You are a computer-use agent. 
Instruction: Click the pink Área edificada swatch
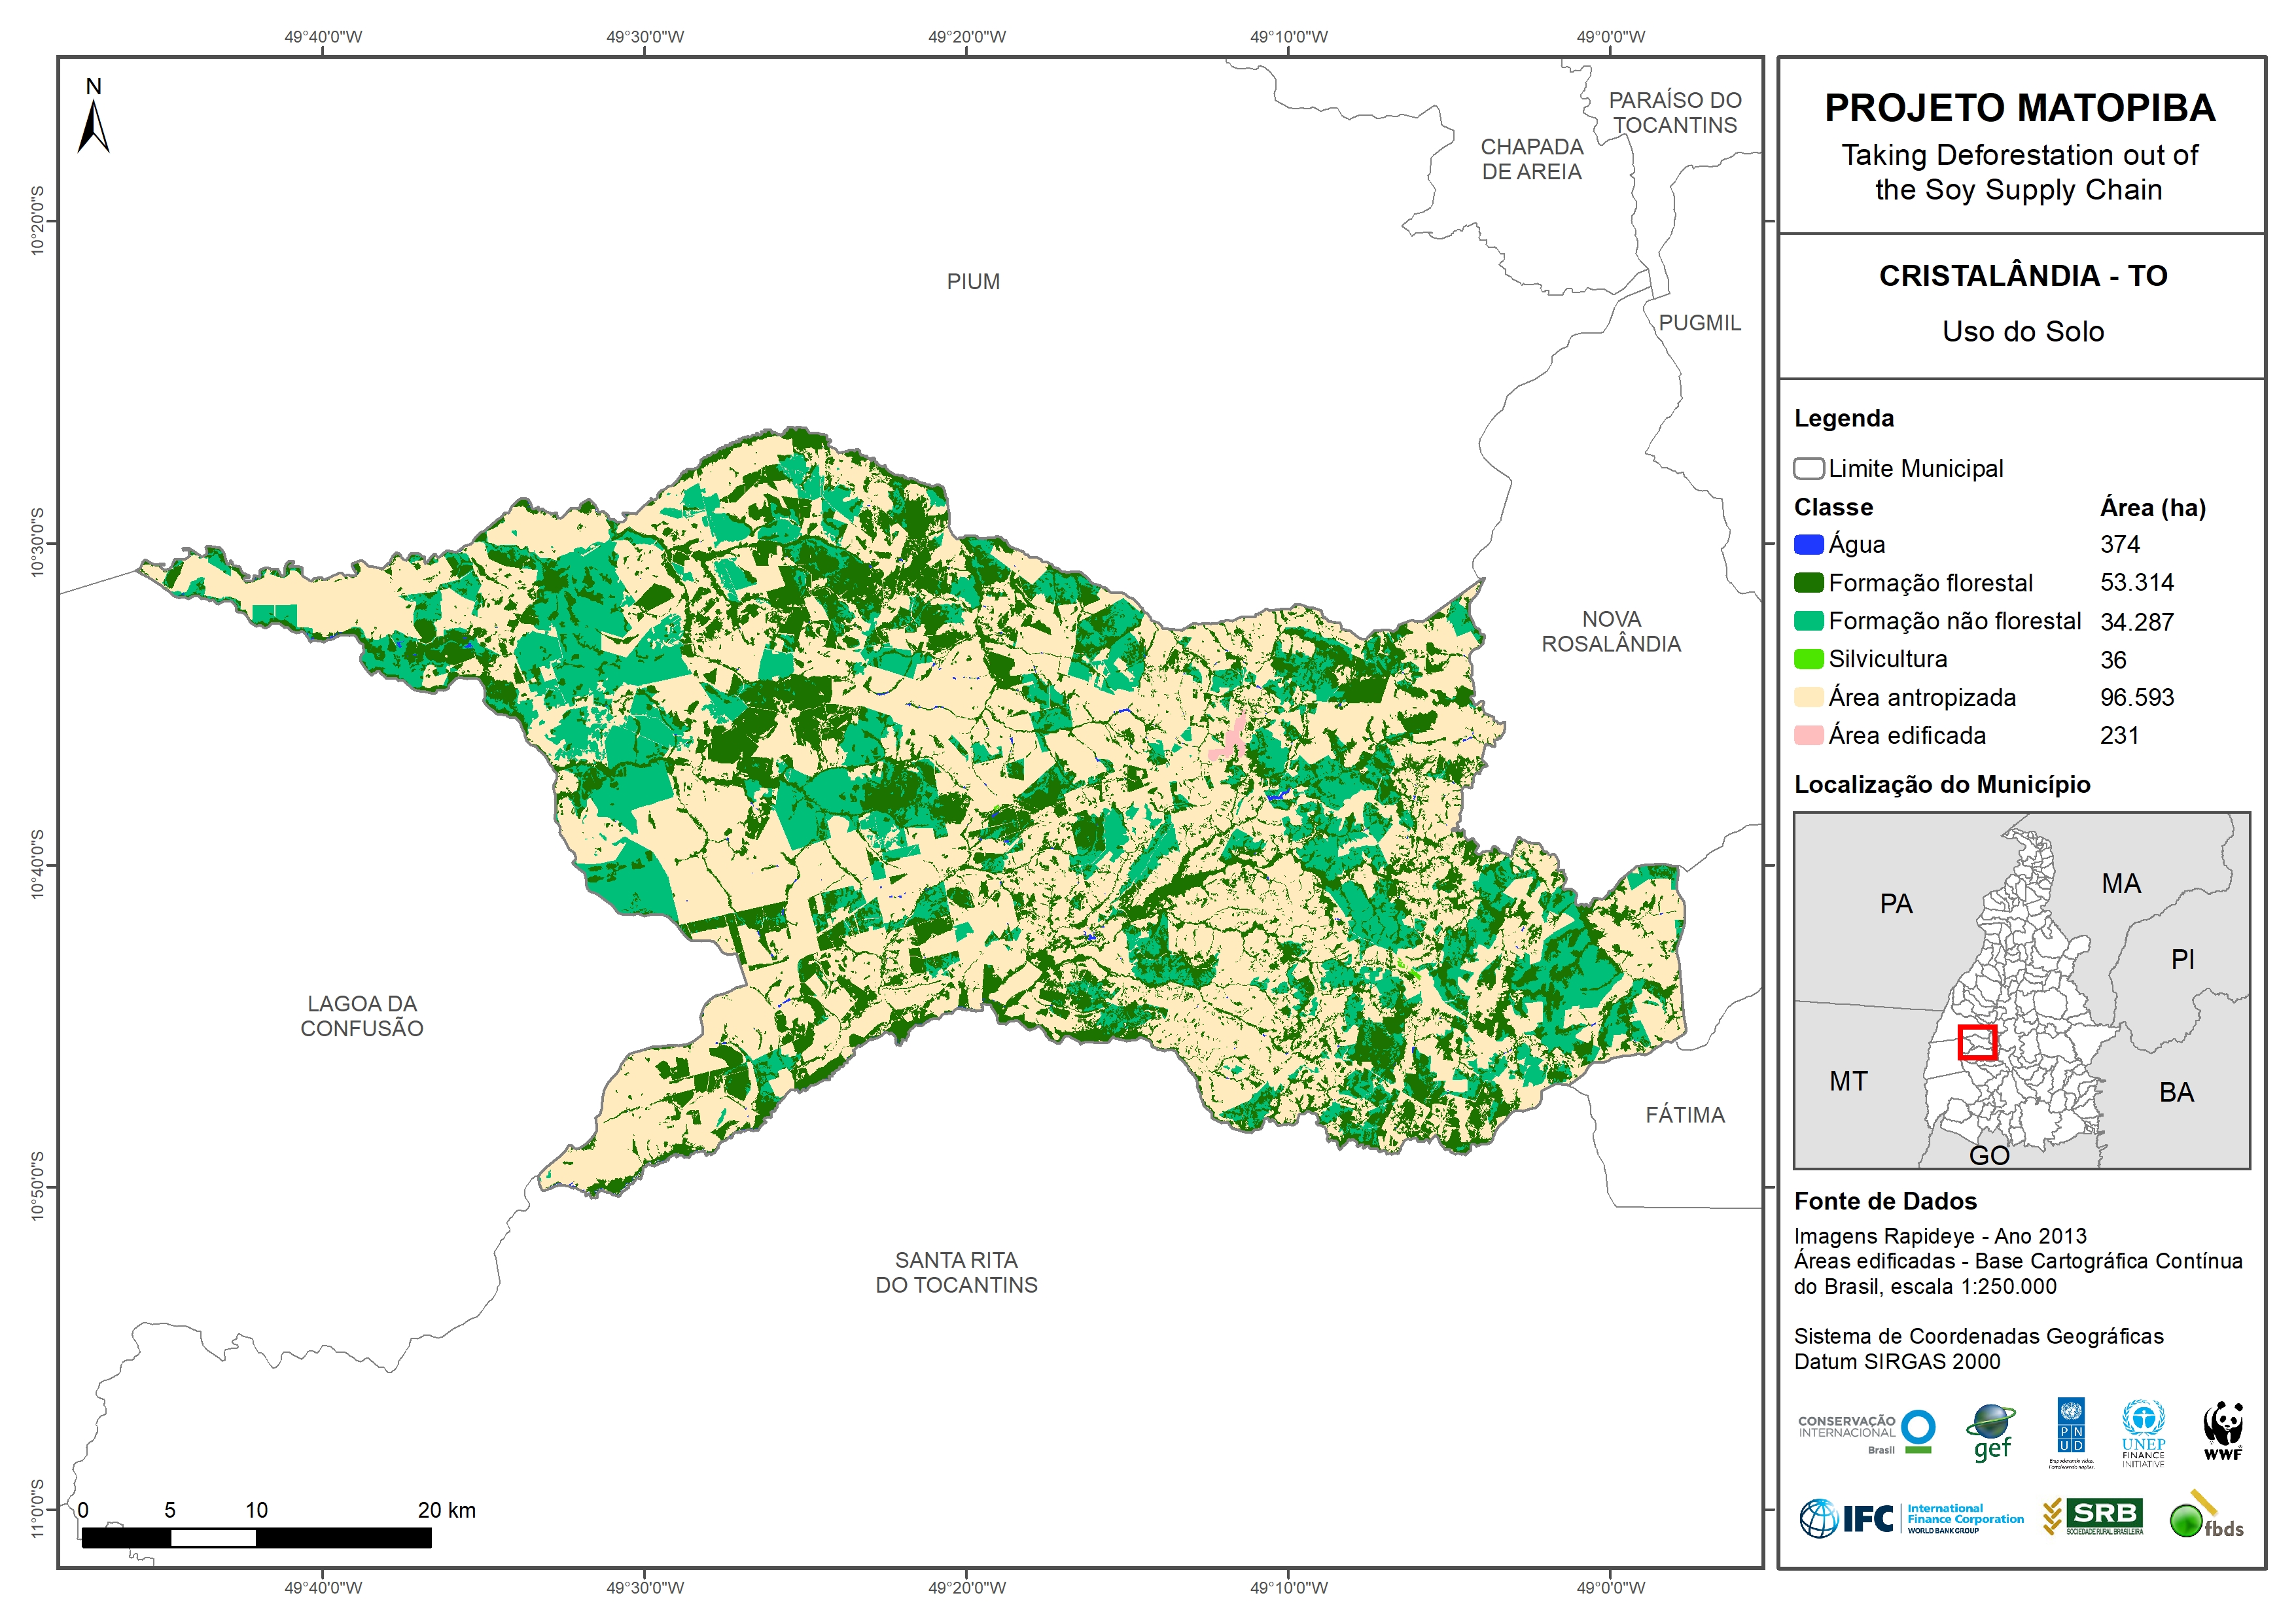(x=1808, y=736)
